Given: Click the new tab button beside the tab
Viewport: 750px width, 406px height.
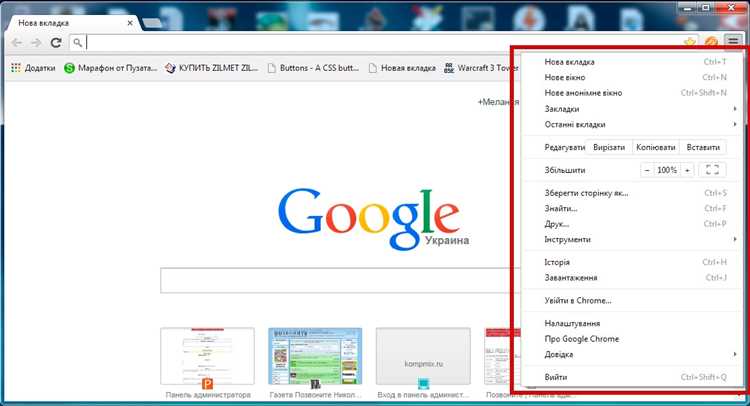Looking at the screenshot, I should (152, 22).
